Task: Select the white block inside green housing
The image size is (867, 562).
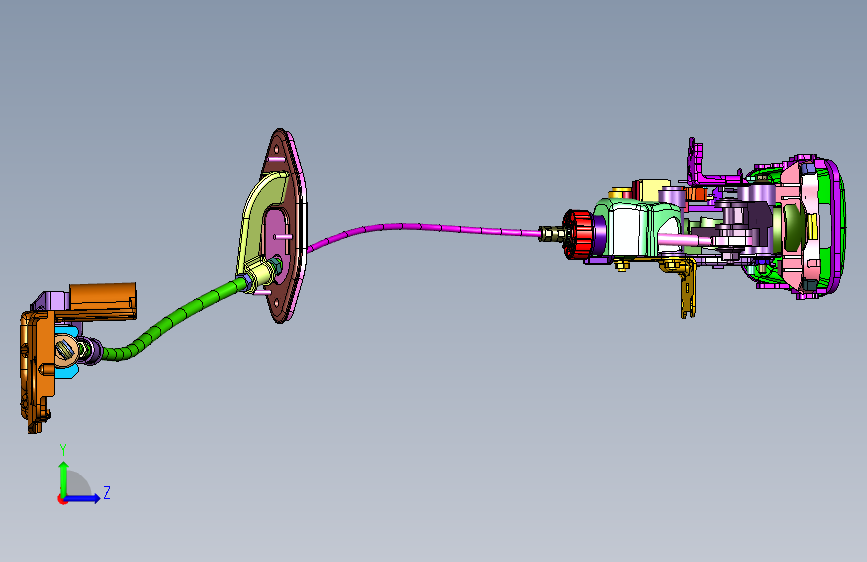Action: pos(625,230)
